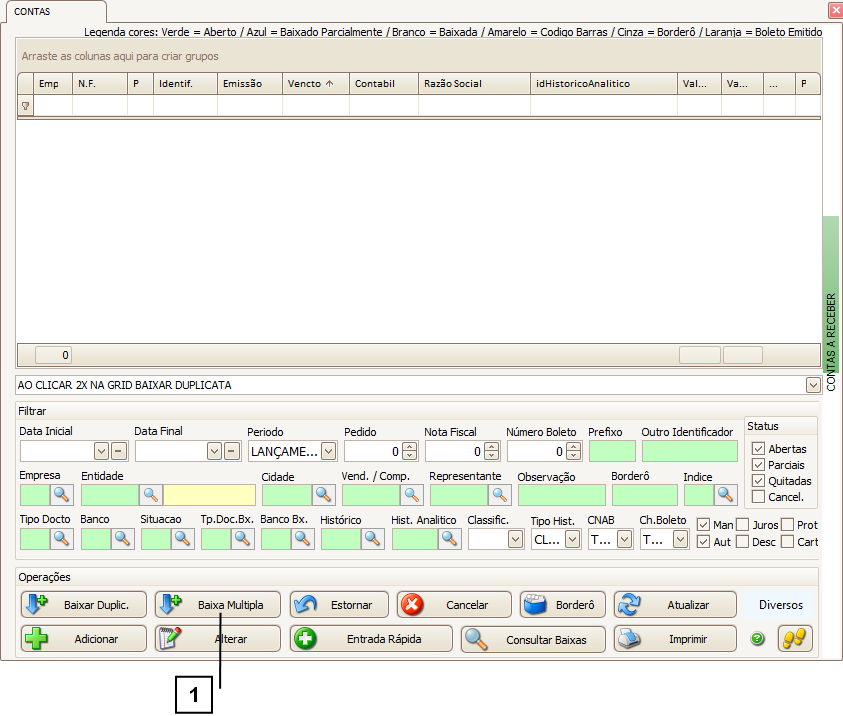Click the Baixa Multipla button
843x716 pixels.
[x=218, y=605]
